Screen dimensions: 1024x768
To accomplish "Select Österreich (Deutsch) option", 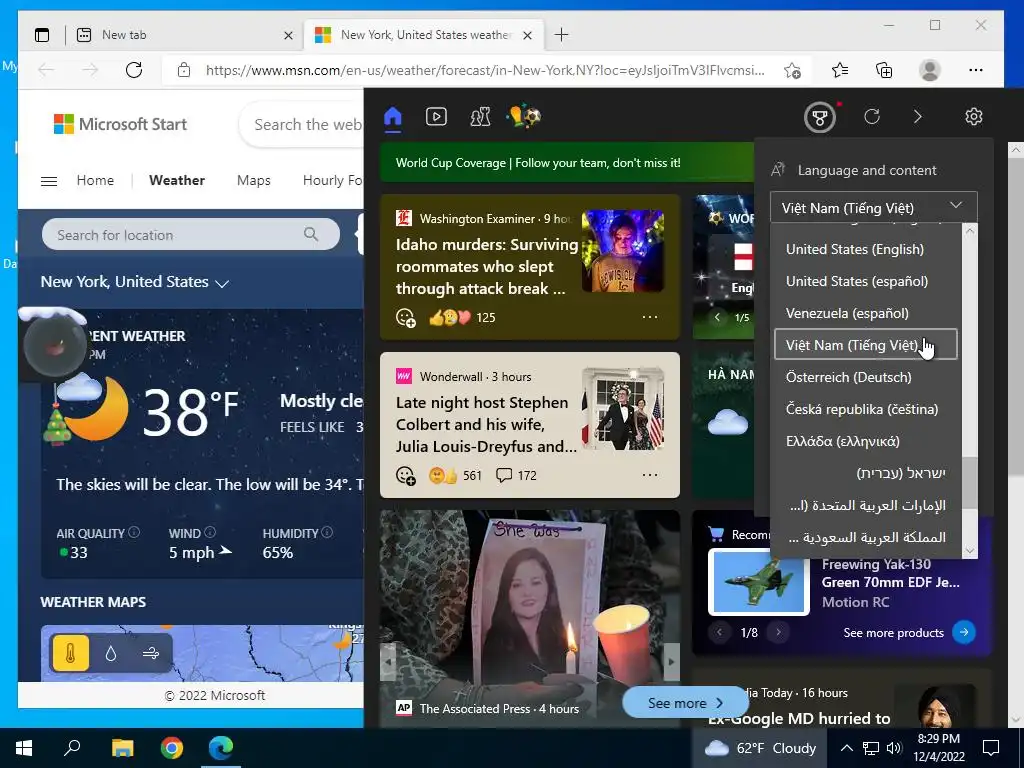I will (x=866, y=377).
